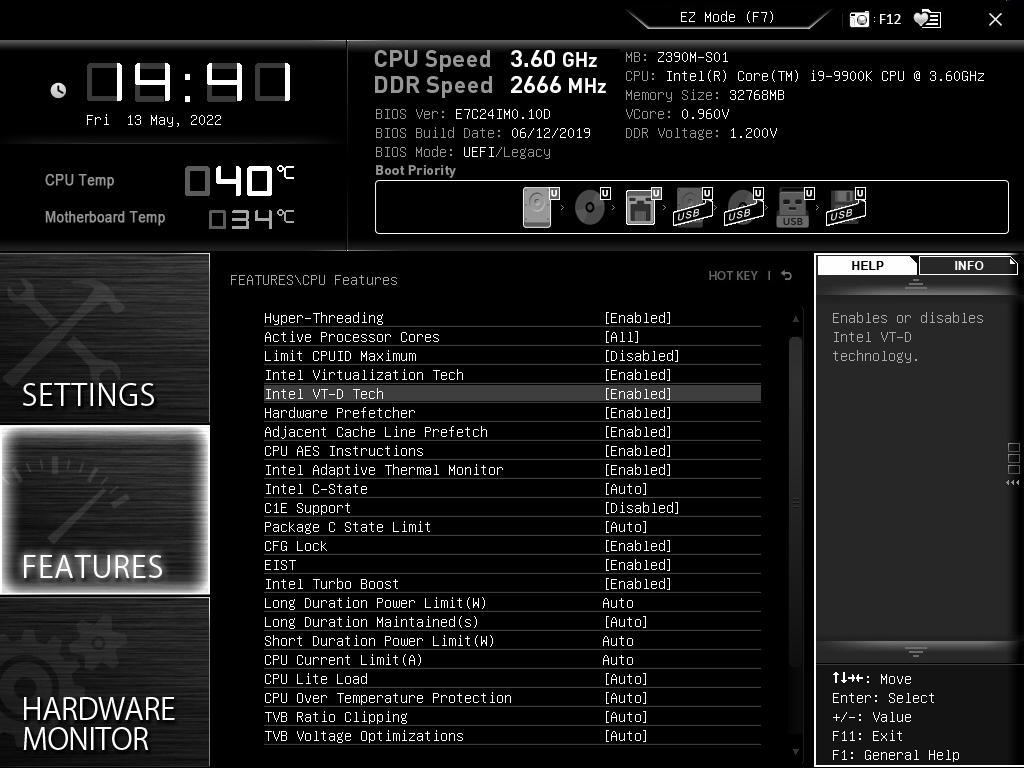Click the 14:40 digital clock display
1024x768 pixels.
click(x=189, y=82)
